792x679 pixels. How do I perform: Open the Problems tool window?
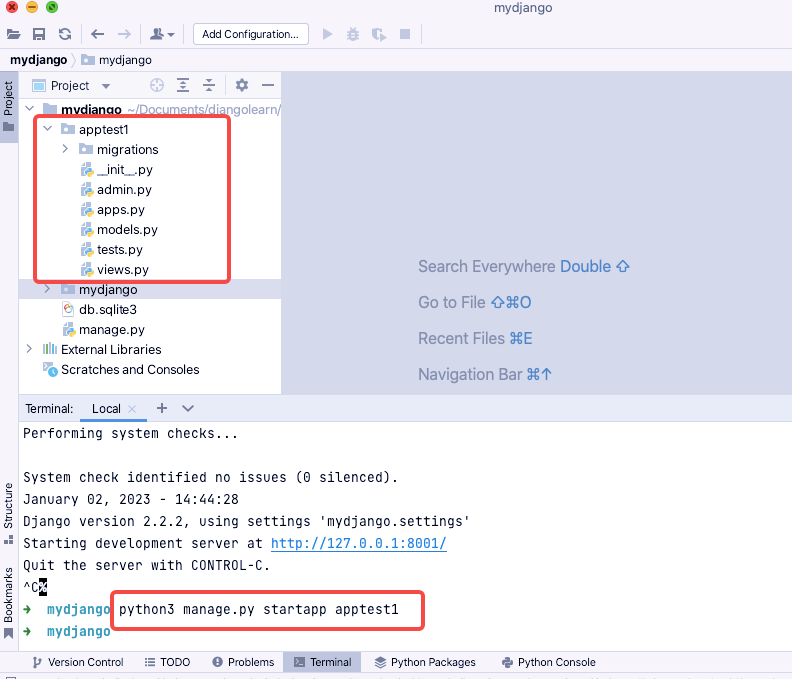click(x=243, y=662)
